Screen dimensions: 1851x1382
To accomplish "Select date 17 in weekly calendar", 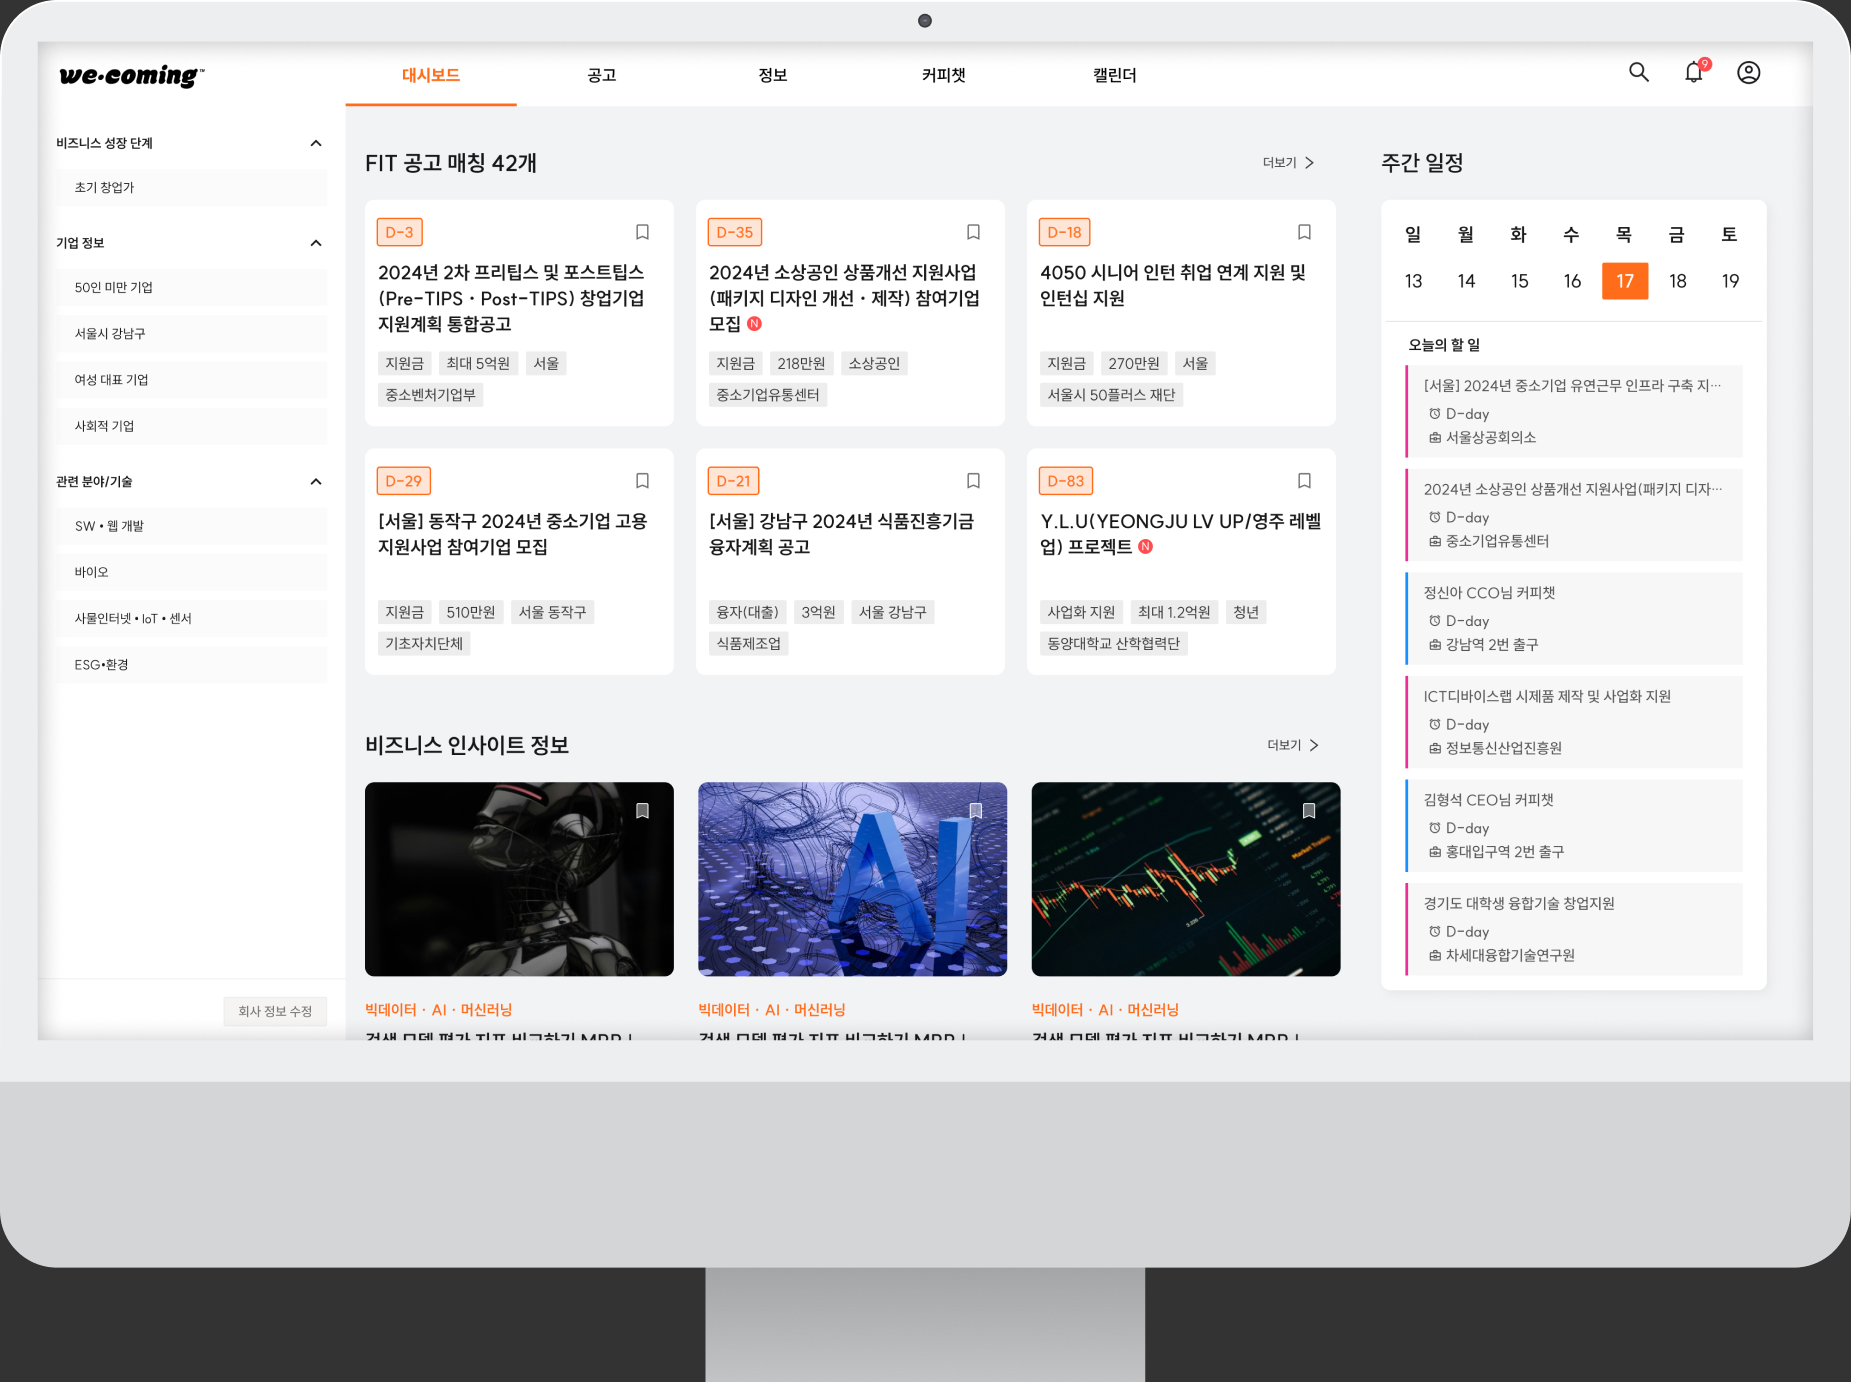I will coord(1625,281).
